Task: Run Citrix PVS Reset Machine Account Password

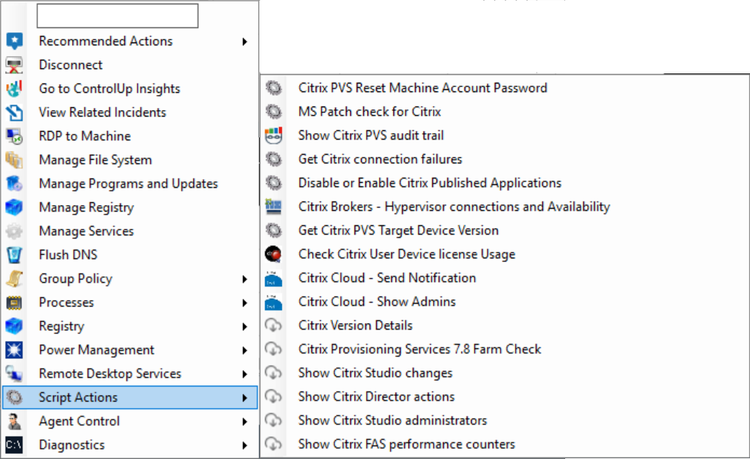Action: click(x=505, y=88)
